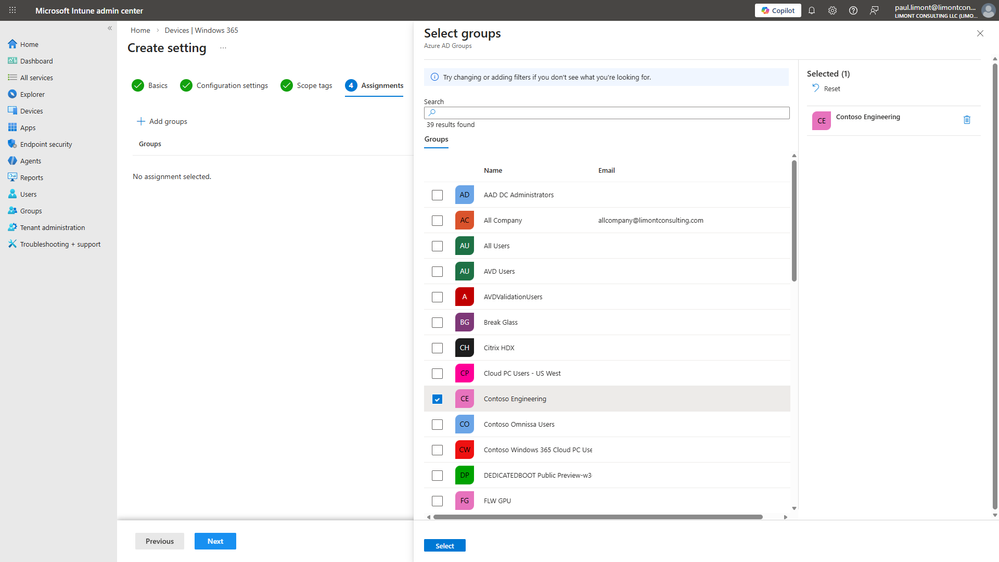Viewport: 999px width, 562px height.
Task: Launch Copilot from the header
Action: [778, 10]
